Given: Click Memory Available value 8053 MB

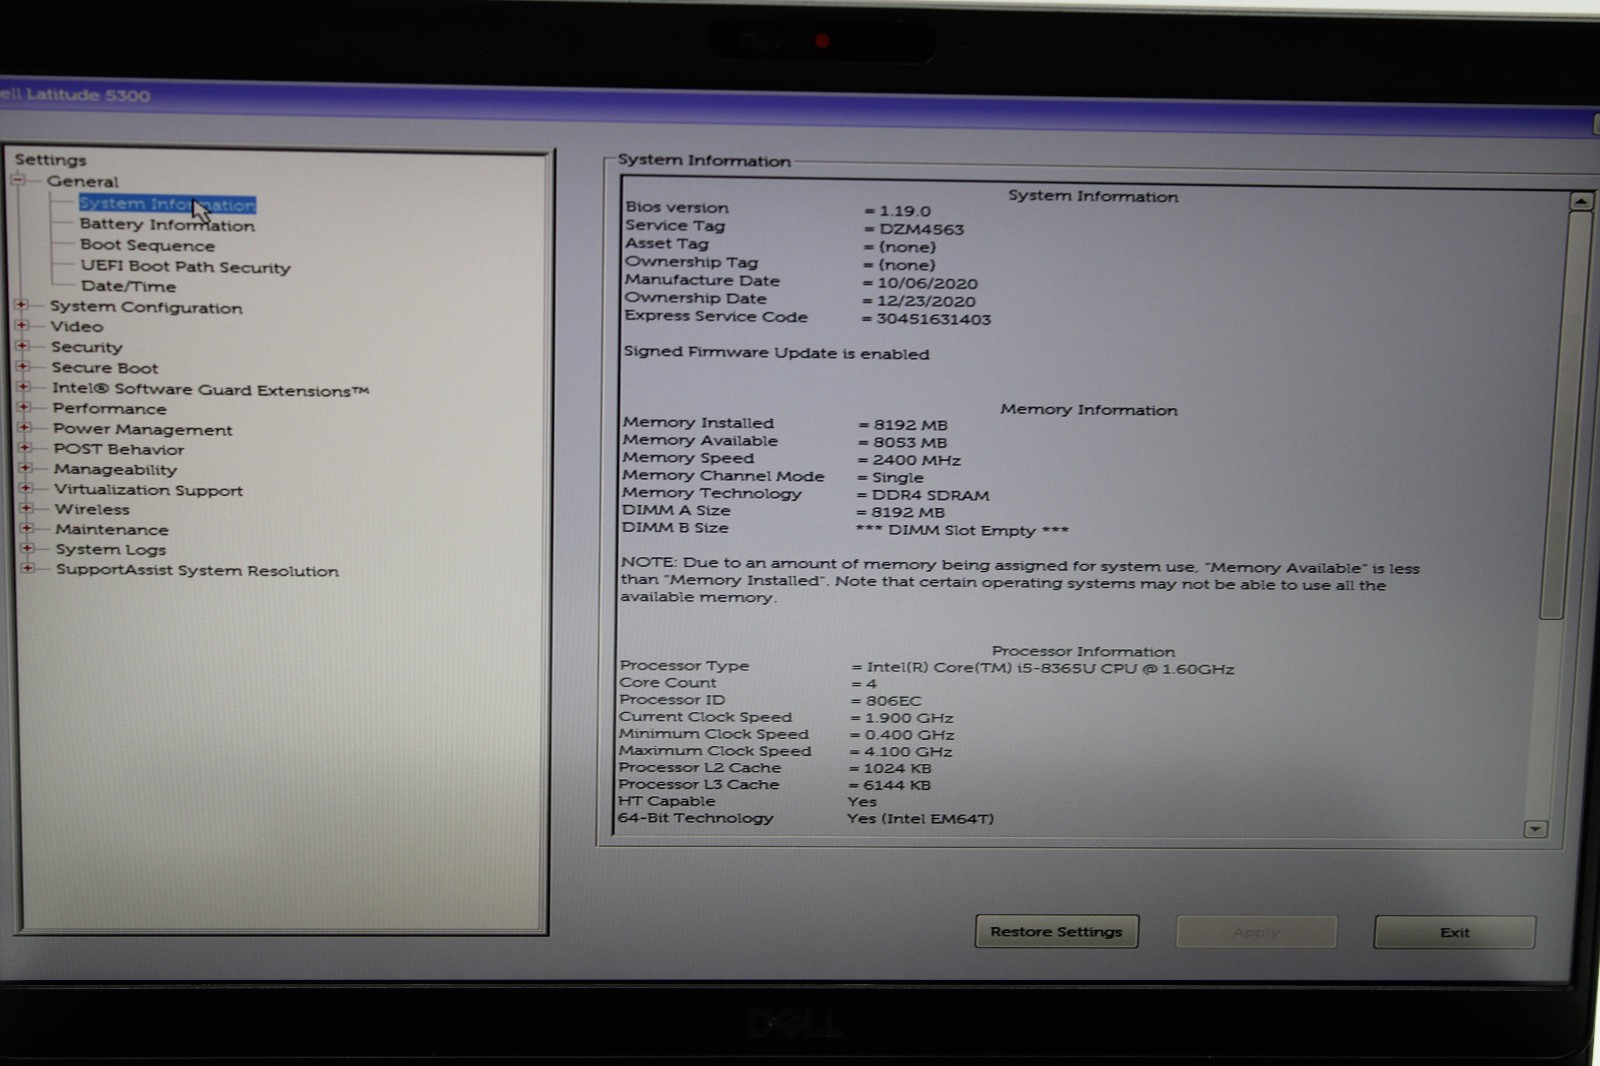Looking at the screenshot, I should click(909, 443).
